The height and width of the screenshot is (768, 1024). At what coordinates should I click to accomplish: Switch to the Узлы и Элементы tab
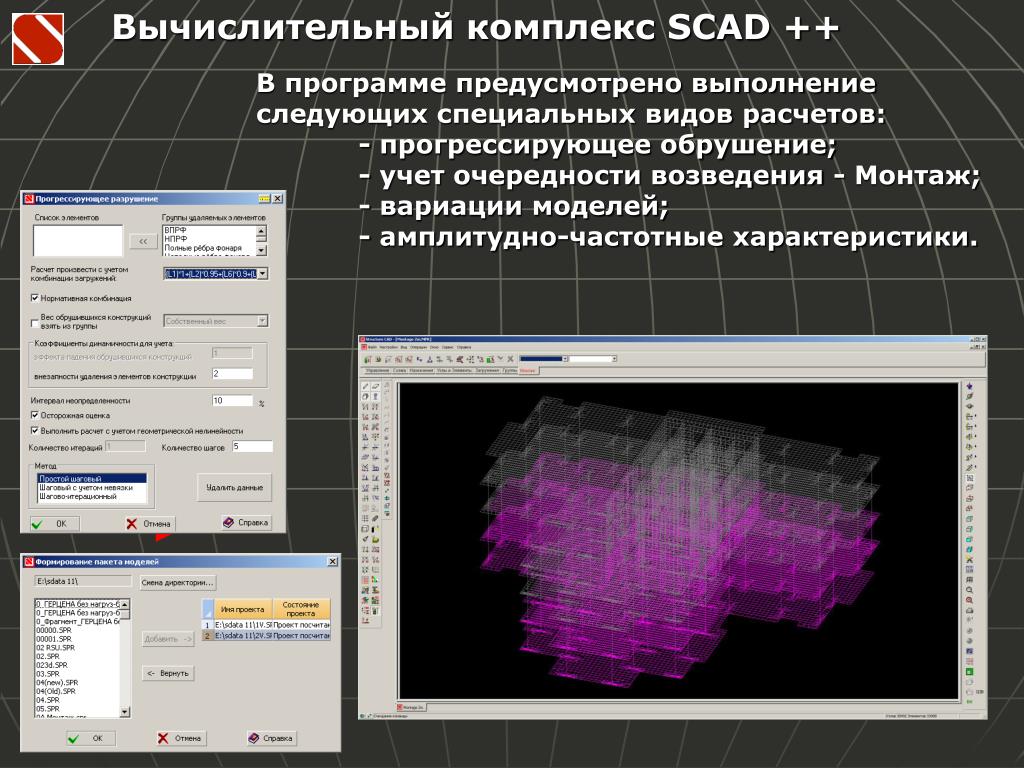454,370
